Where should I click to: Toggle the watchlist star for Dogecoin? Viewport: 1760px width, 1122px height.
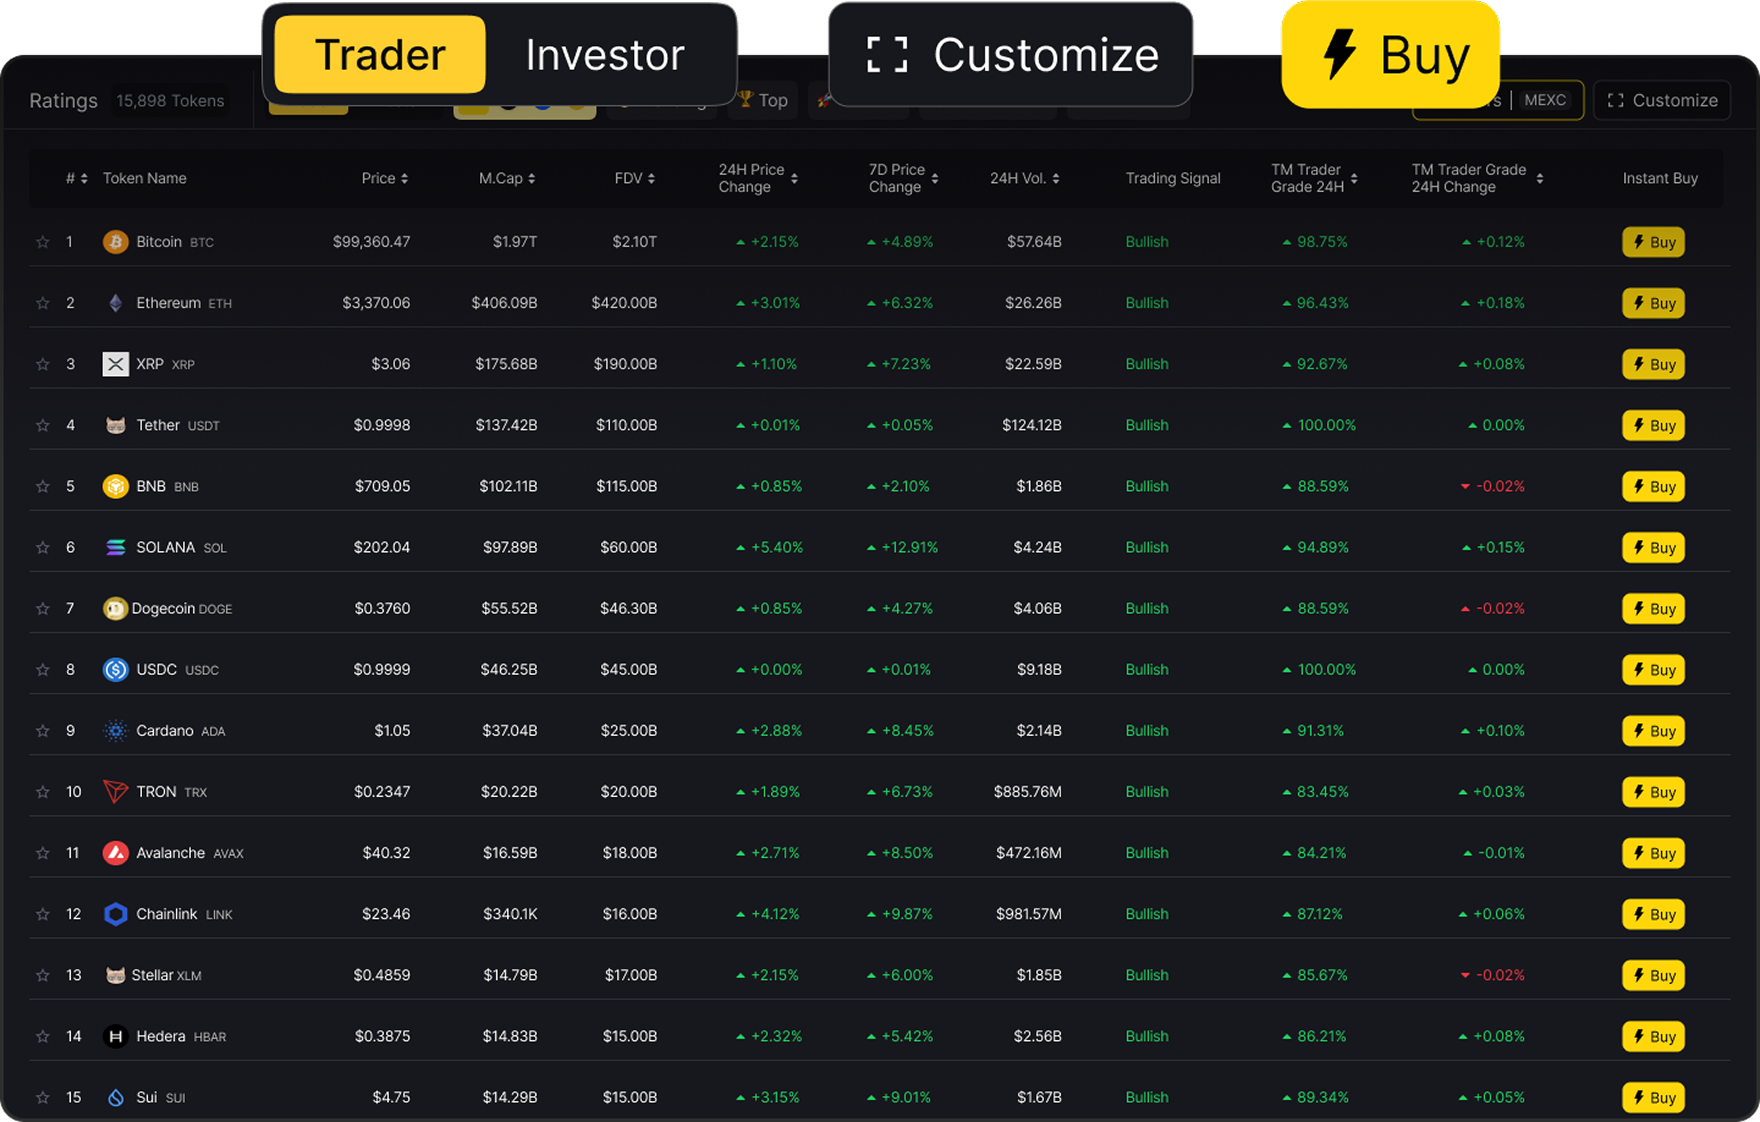[x=43, y=608]
